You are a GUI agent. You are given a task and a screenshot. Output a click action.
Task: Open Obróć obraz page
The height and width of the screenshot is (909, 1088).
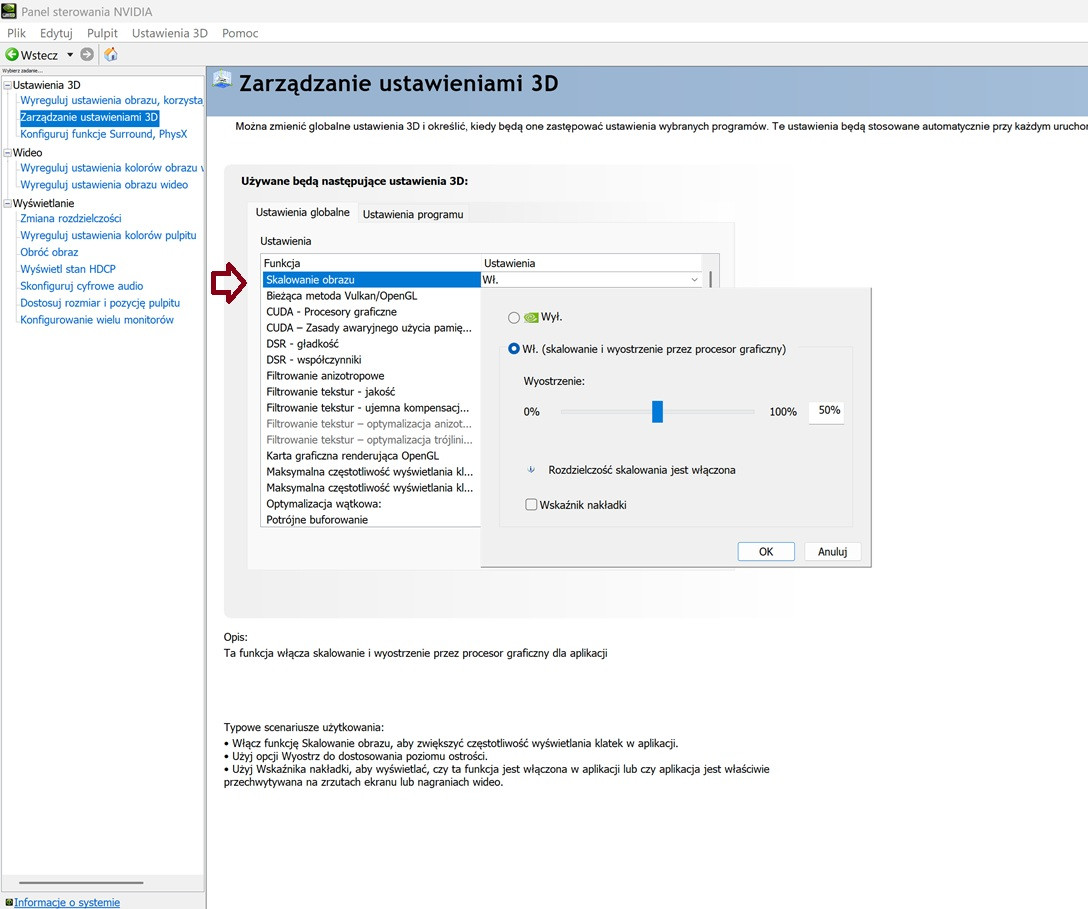[49, 253]
